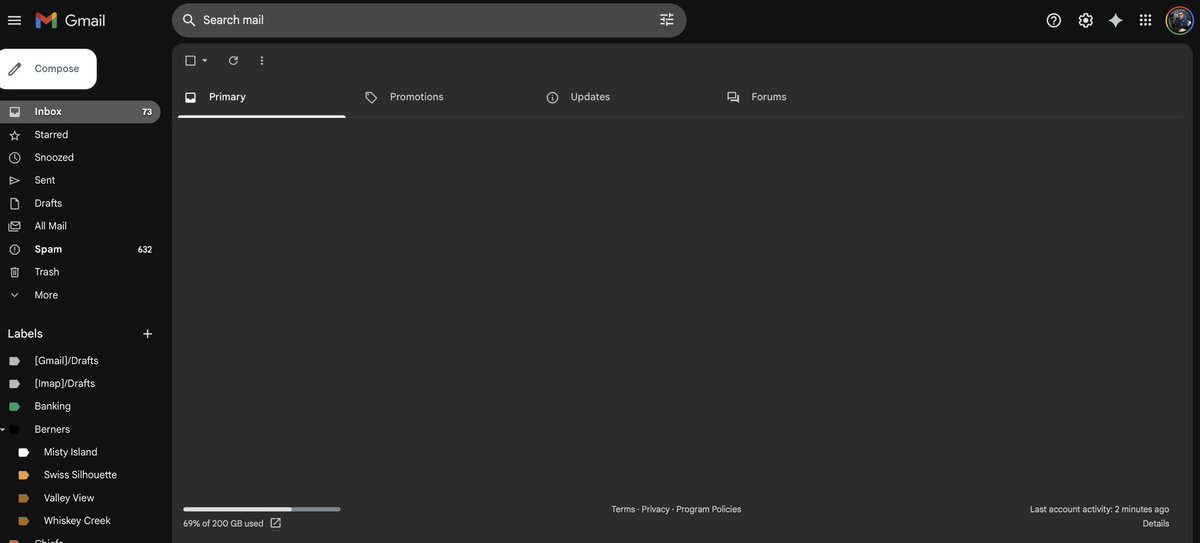Open the Swiss Silhouette label

coord(80,476)
